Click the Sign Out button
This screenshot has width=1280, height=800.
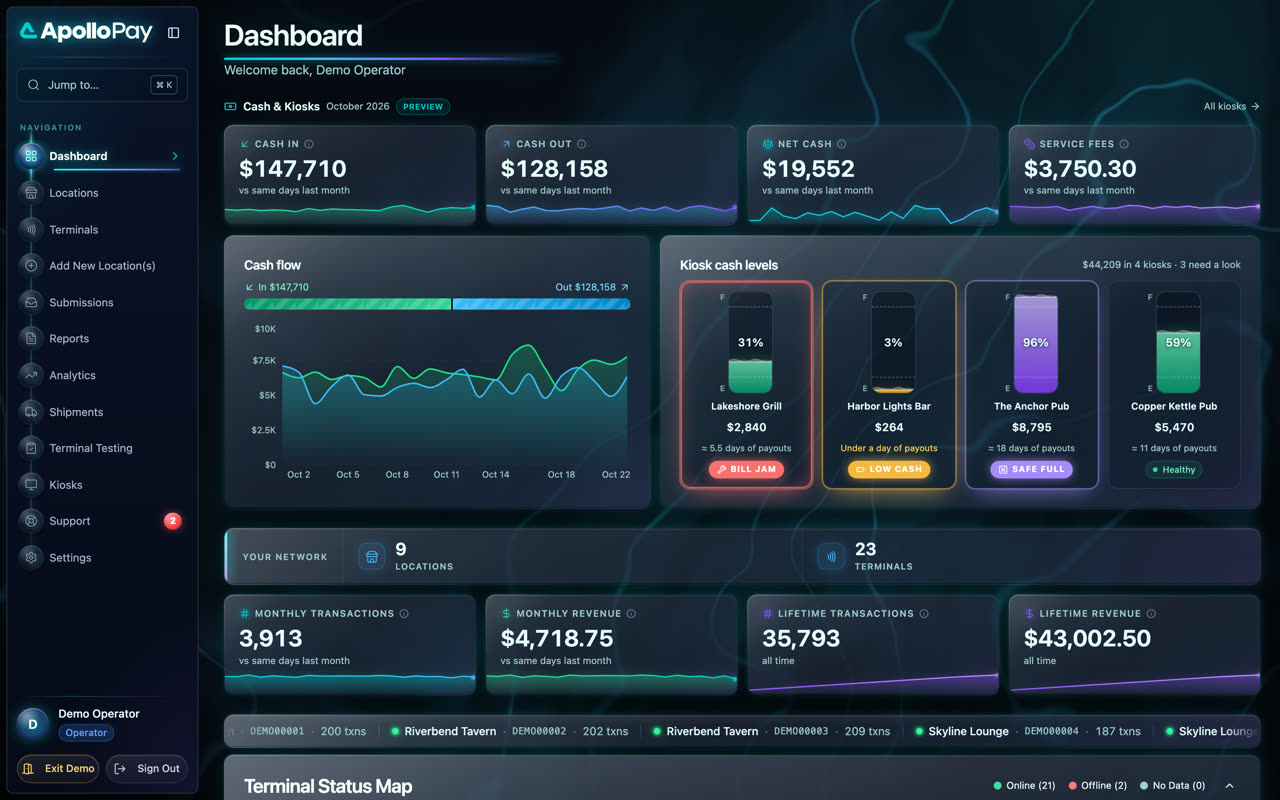[x=147, y=769]
